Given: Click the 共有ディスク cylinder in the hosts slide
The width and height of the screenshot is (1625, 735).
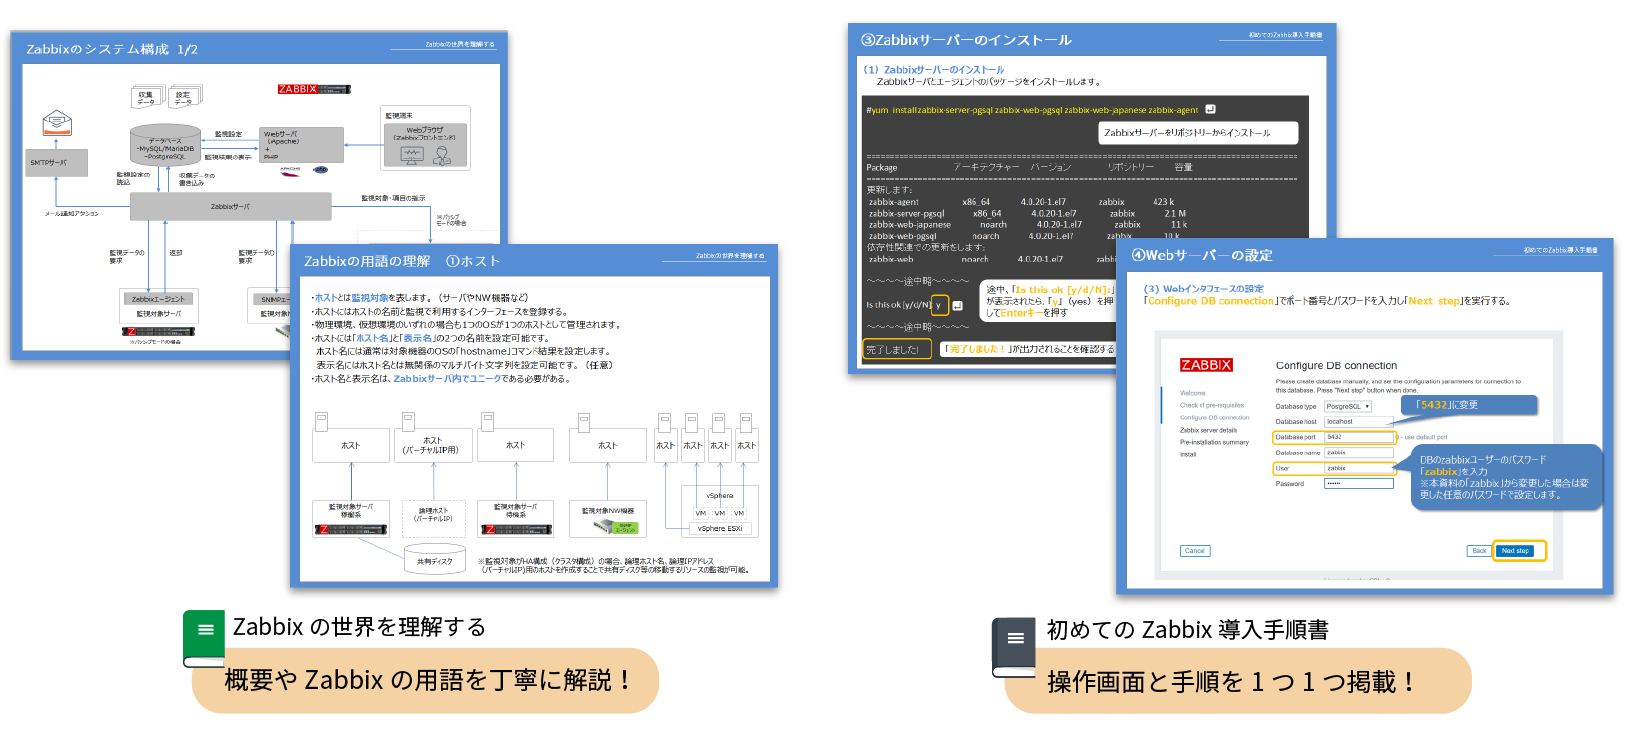Looking at the screenshot, I should [435, 560].
